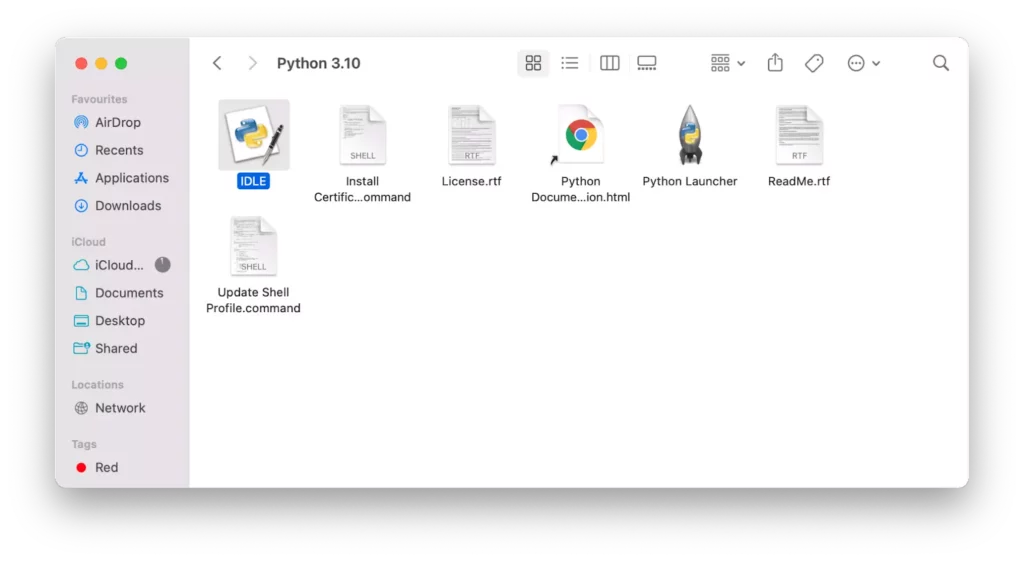1024x561 pixels.
Task: Open Finder search with magnifier icon
Action: click(x=940, y=63)
